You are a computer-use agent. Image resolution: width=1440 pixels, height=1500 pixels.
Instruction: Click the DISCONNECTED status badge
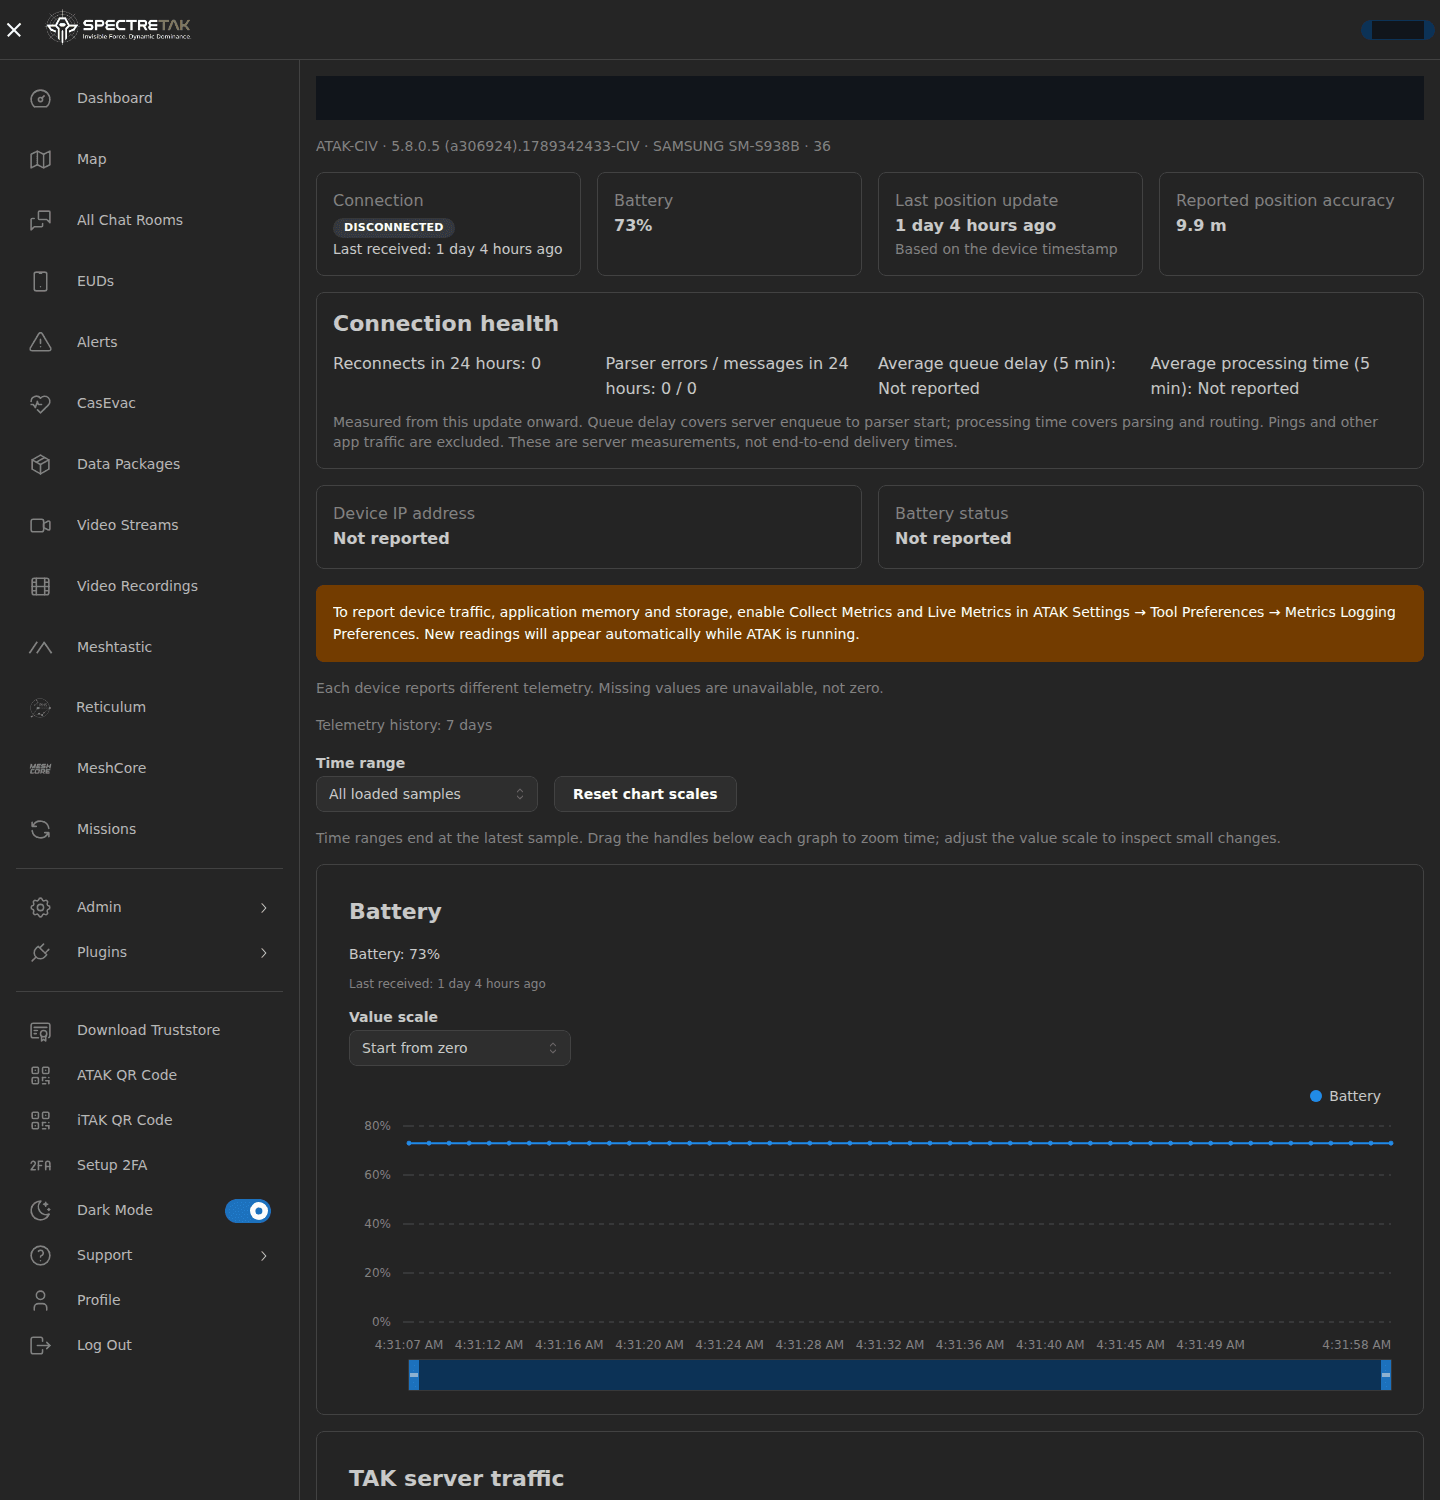pyautogui.click(x=394, y=227)
